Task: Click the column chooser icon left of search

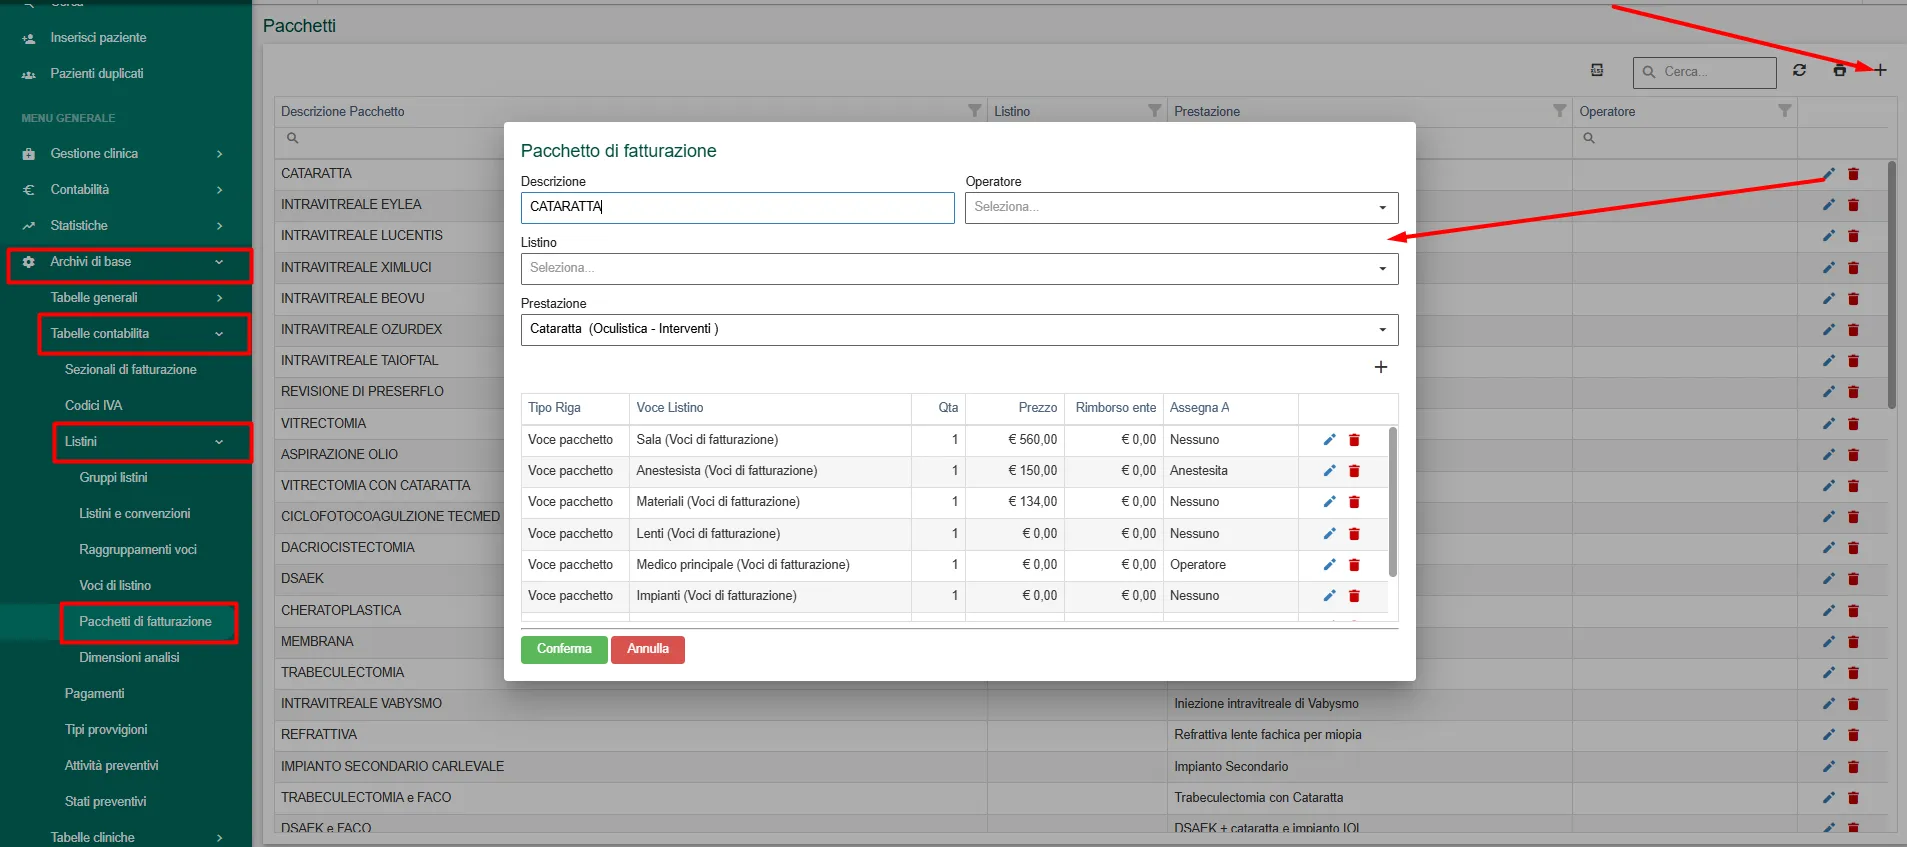Action: [x=1597, y=70]
